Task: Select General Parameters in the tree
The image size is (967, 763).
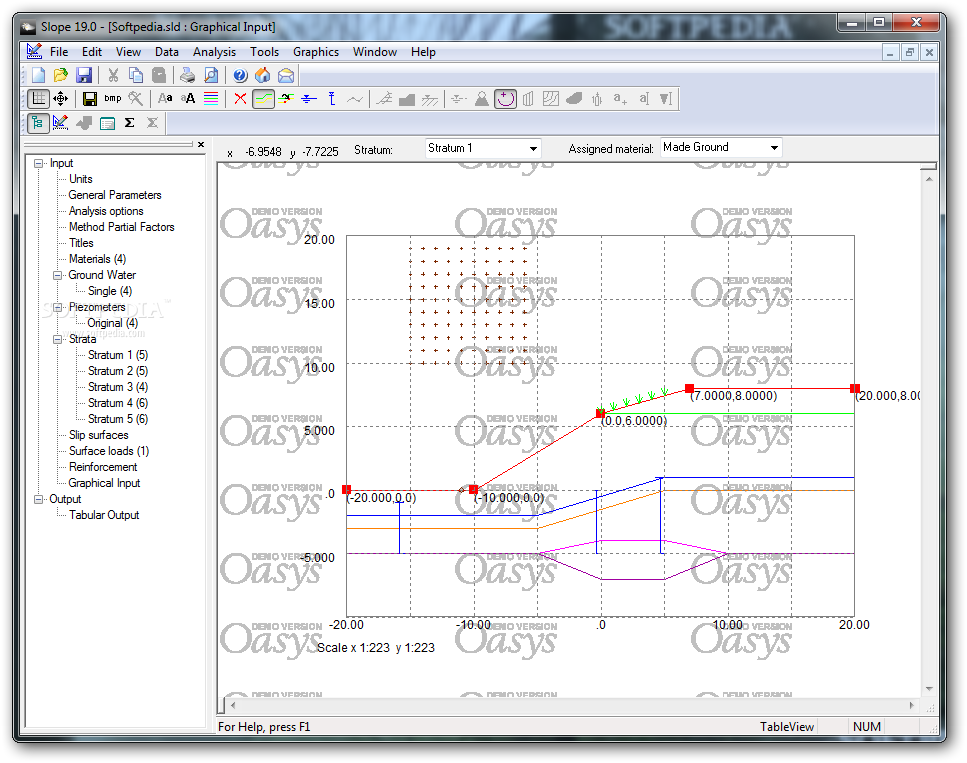Action: coord(115,195)
